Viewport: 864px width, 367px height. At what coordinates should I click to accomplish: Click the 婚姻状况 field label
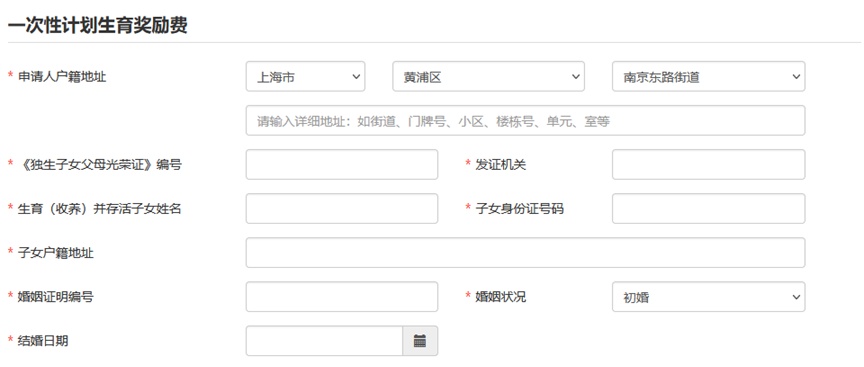coord(501,297)
